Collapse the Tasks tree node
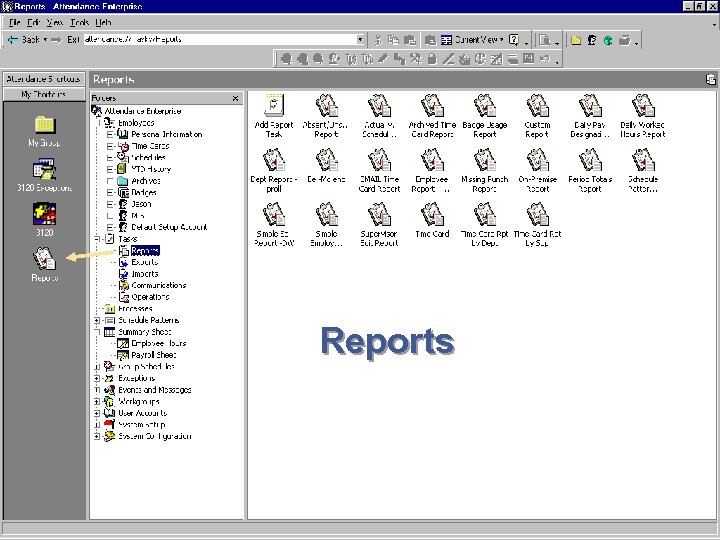 pyautogui.click(x=97, y=239)
